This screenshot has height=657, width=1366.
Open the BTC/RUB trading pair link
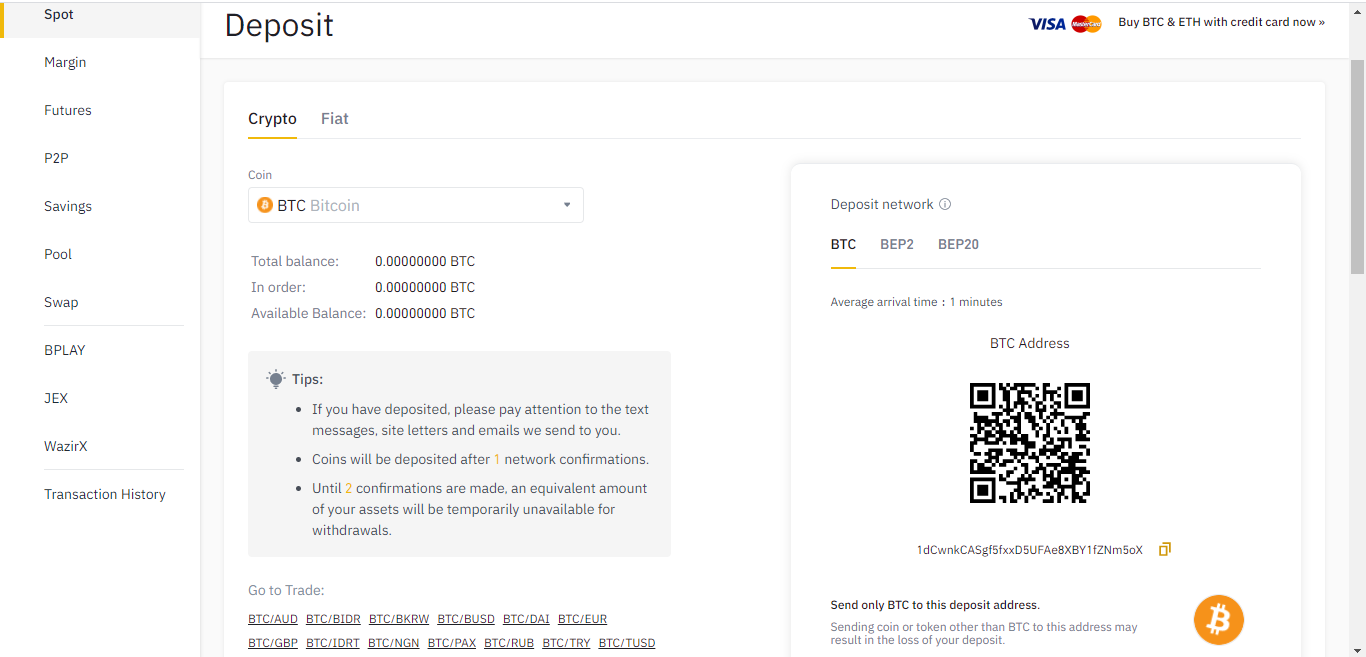click(509, 643)
